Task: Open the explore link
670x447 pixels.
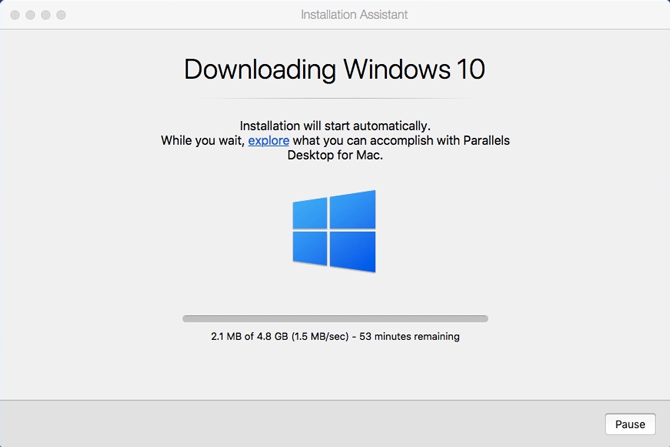Action: click(268, 141)
